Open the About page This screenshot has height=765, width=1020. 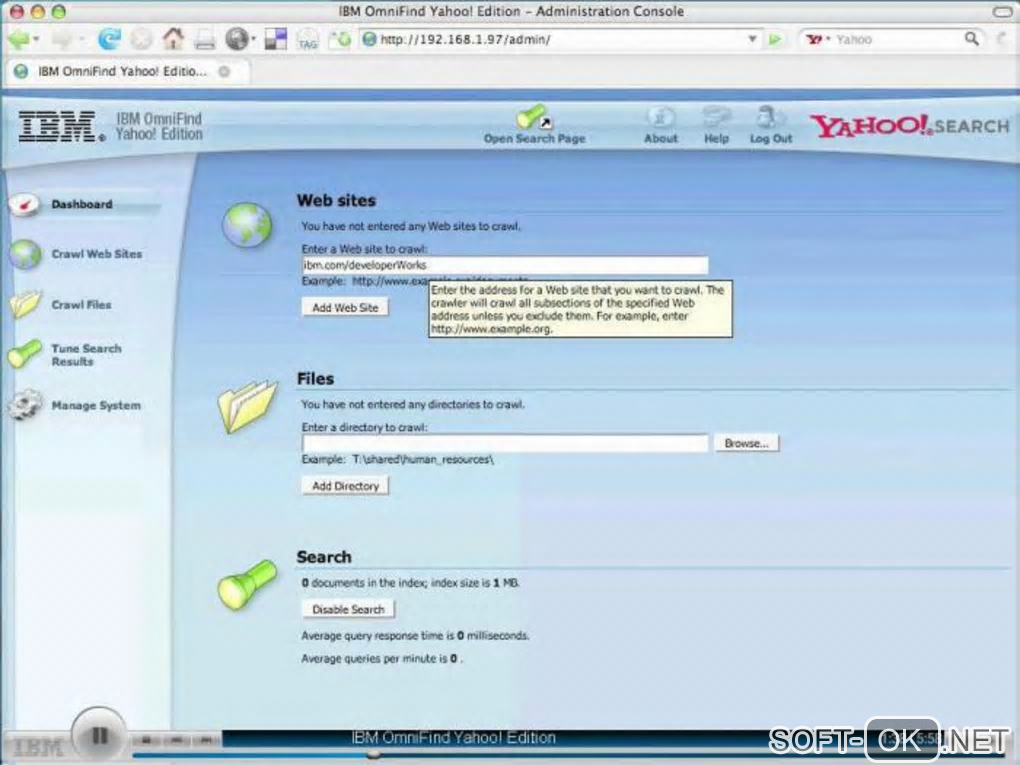(x=661, y=125)
